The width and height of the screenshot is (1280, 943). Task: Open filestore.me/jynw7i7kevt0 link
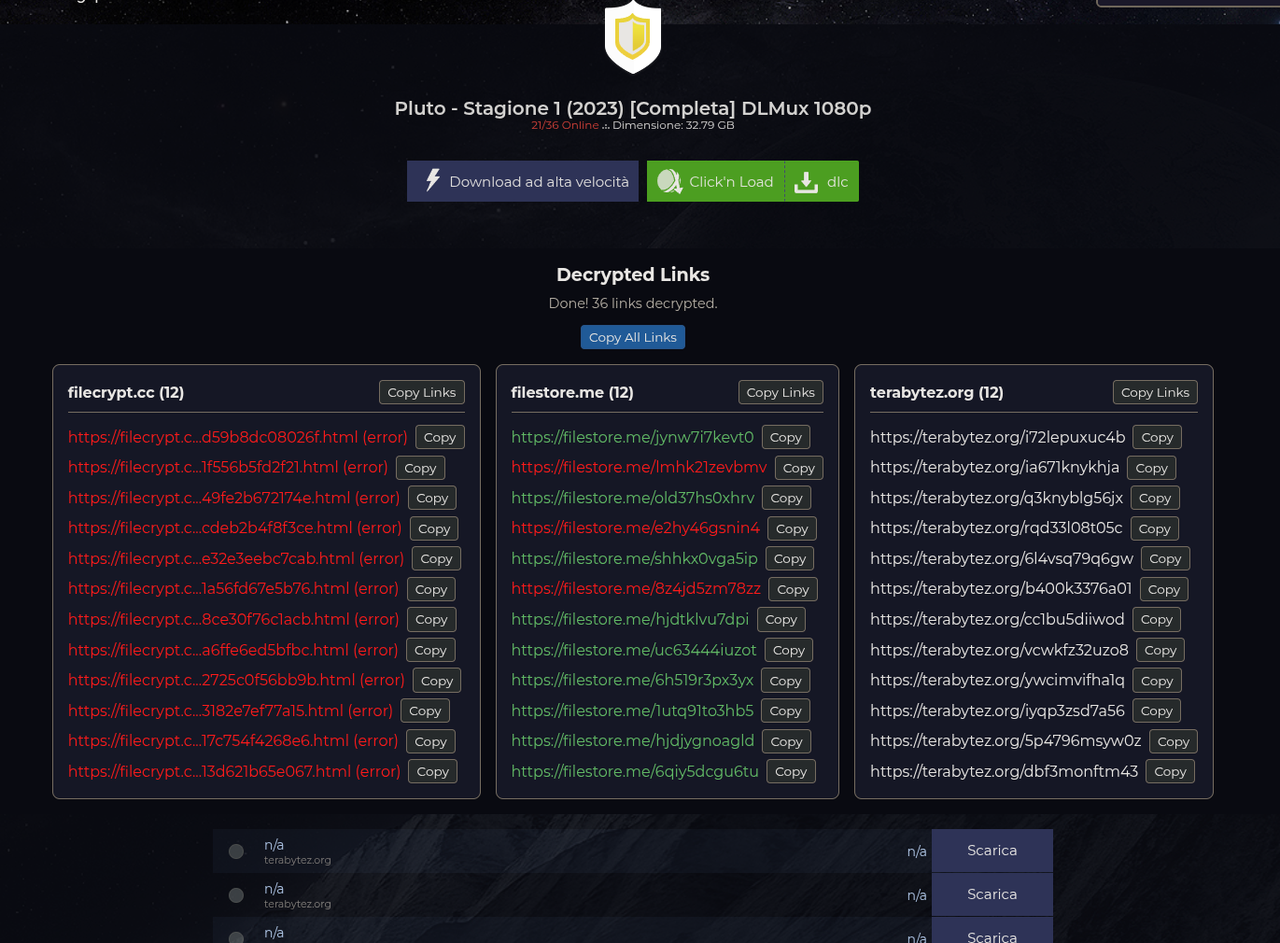pos(632,437)
